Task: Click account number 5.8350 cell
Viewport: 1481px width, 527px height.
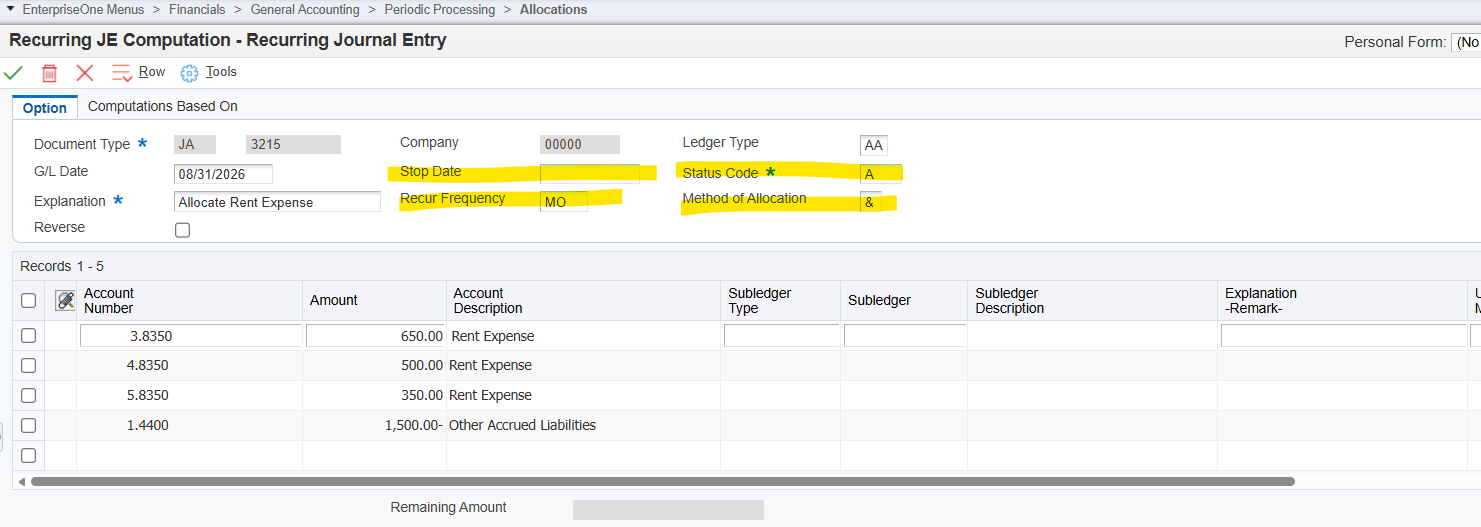Action: coord(190,395)
